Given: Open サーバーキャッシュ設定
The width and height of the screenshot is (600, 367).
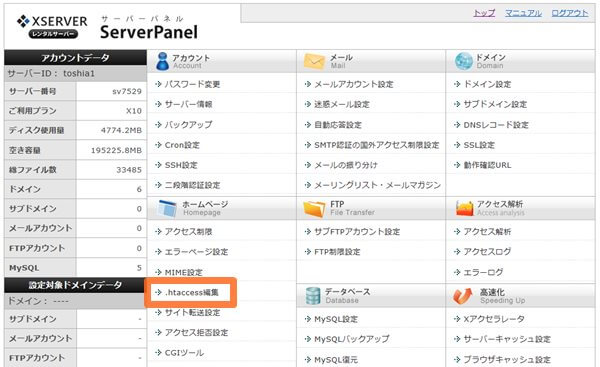Looking at the screenshot, I should pyautogui.click(x=507, y=339).
